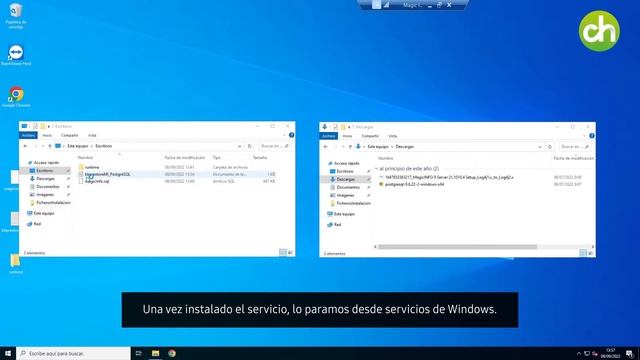Switch Escritorio window to large icons view
The image size is (640, 360).
[290, 253]
